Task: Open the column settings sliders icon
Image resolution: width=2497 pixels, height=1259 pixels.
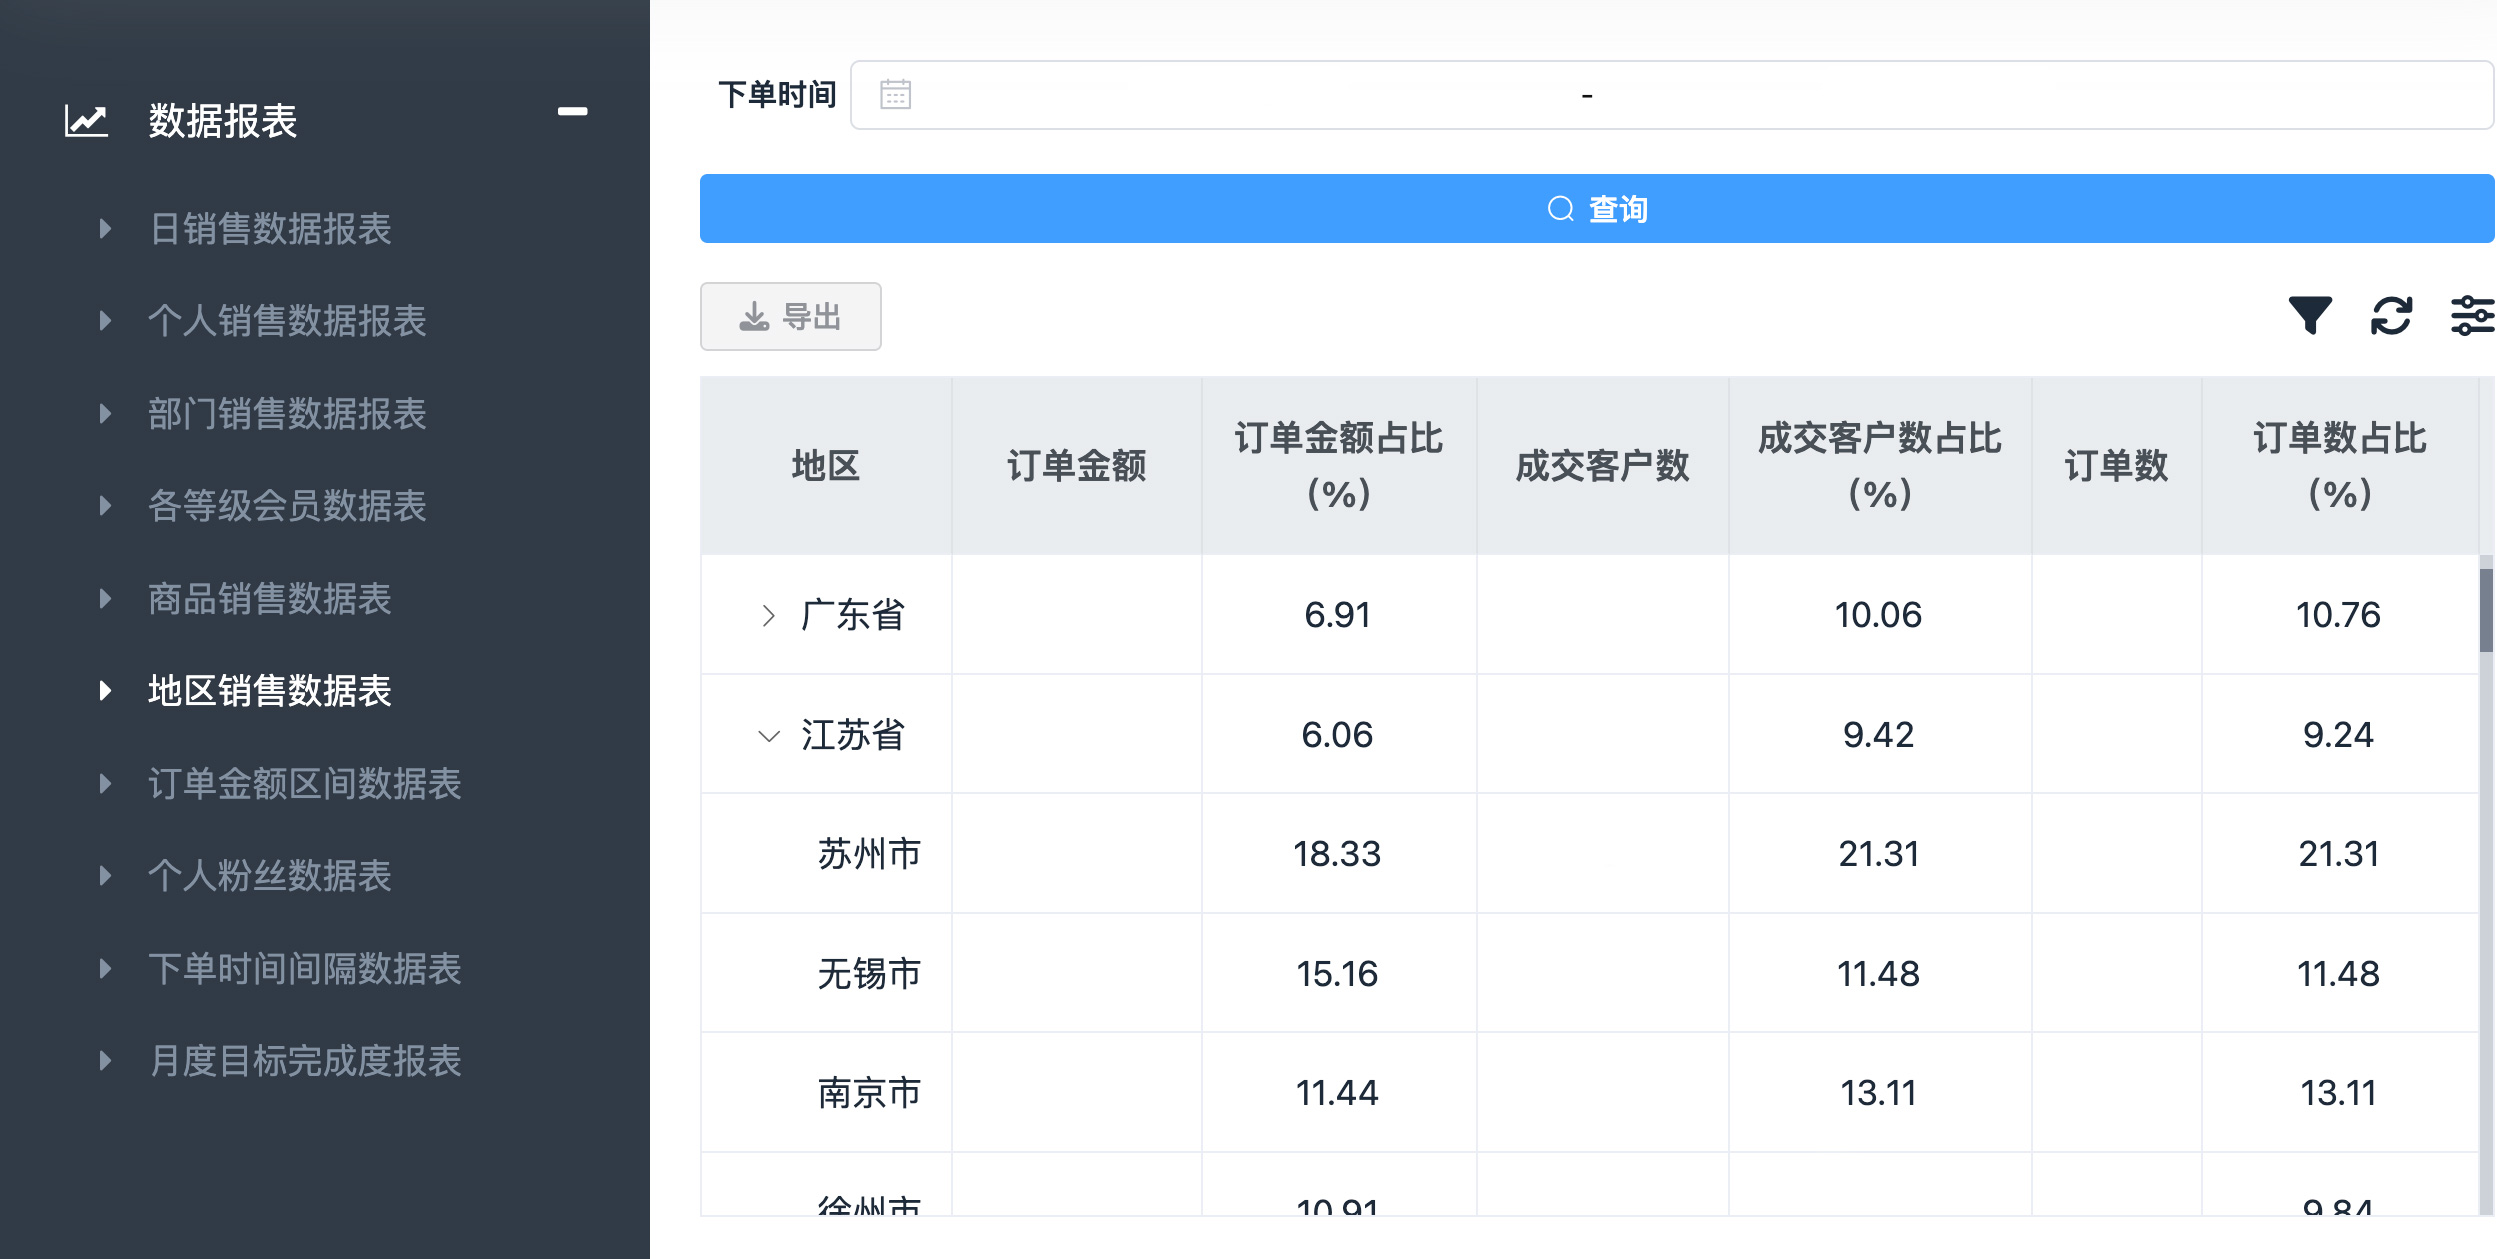Action: 2471,316
